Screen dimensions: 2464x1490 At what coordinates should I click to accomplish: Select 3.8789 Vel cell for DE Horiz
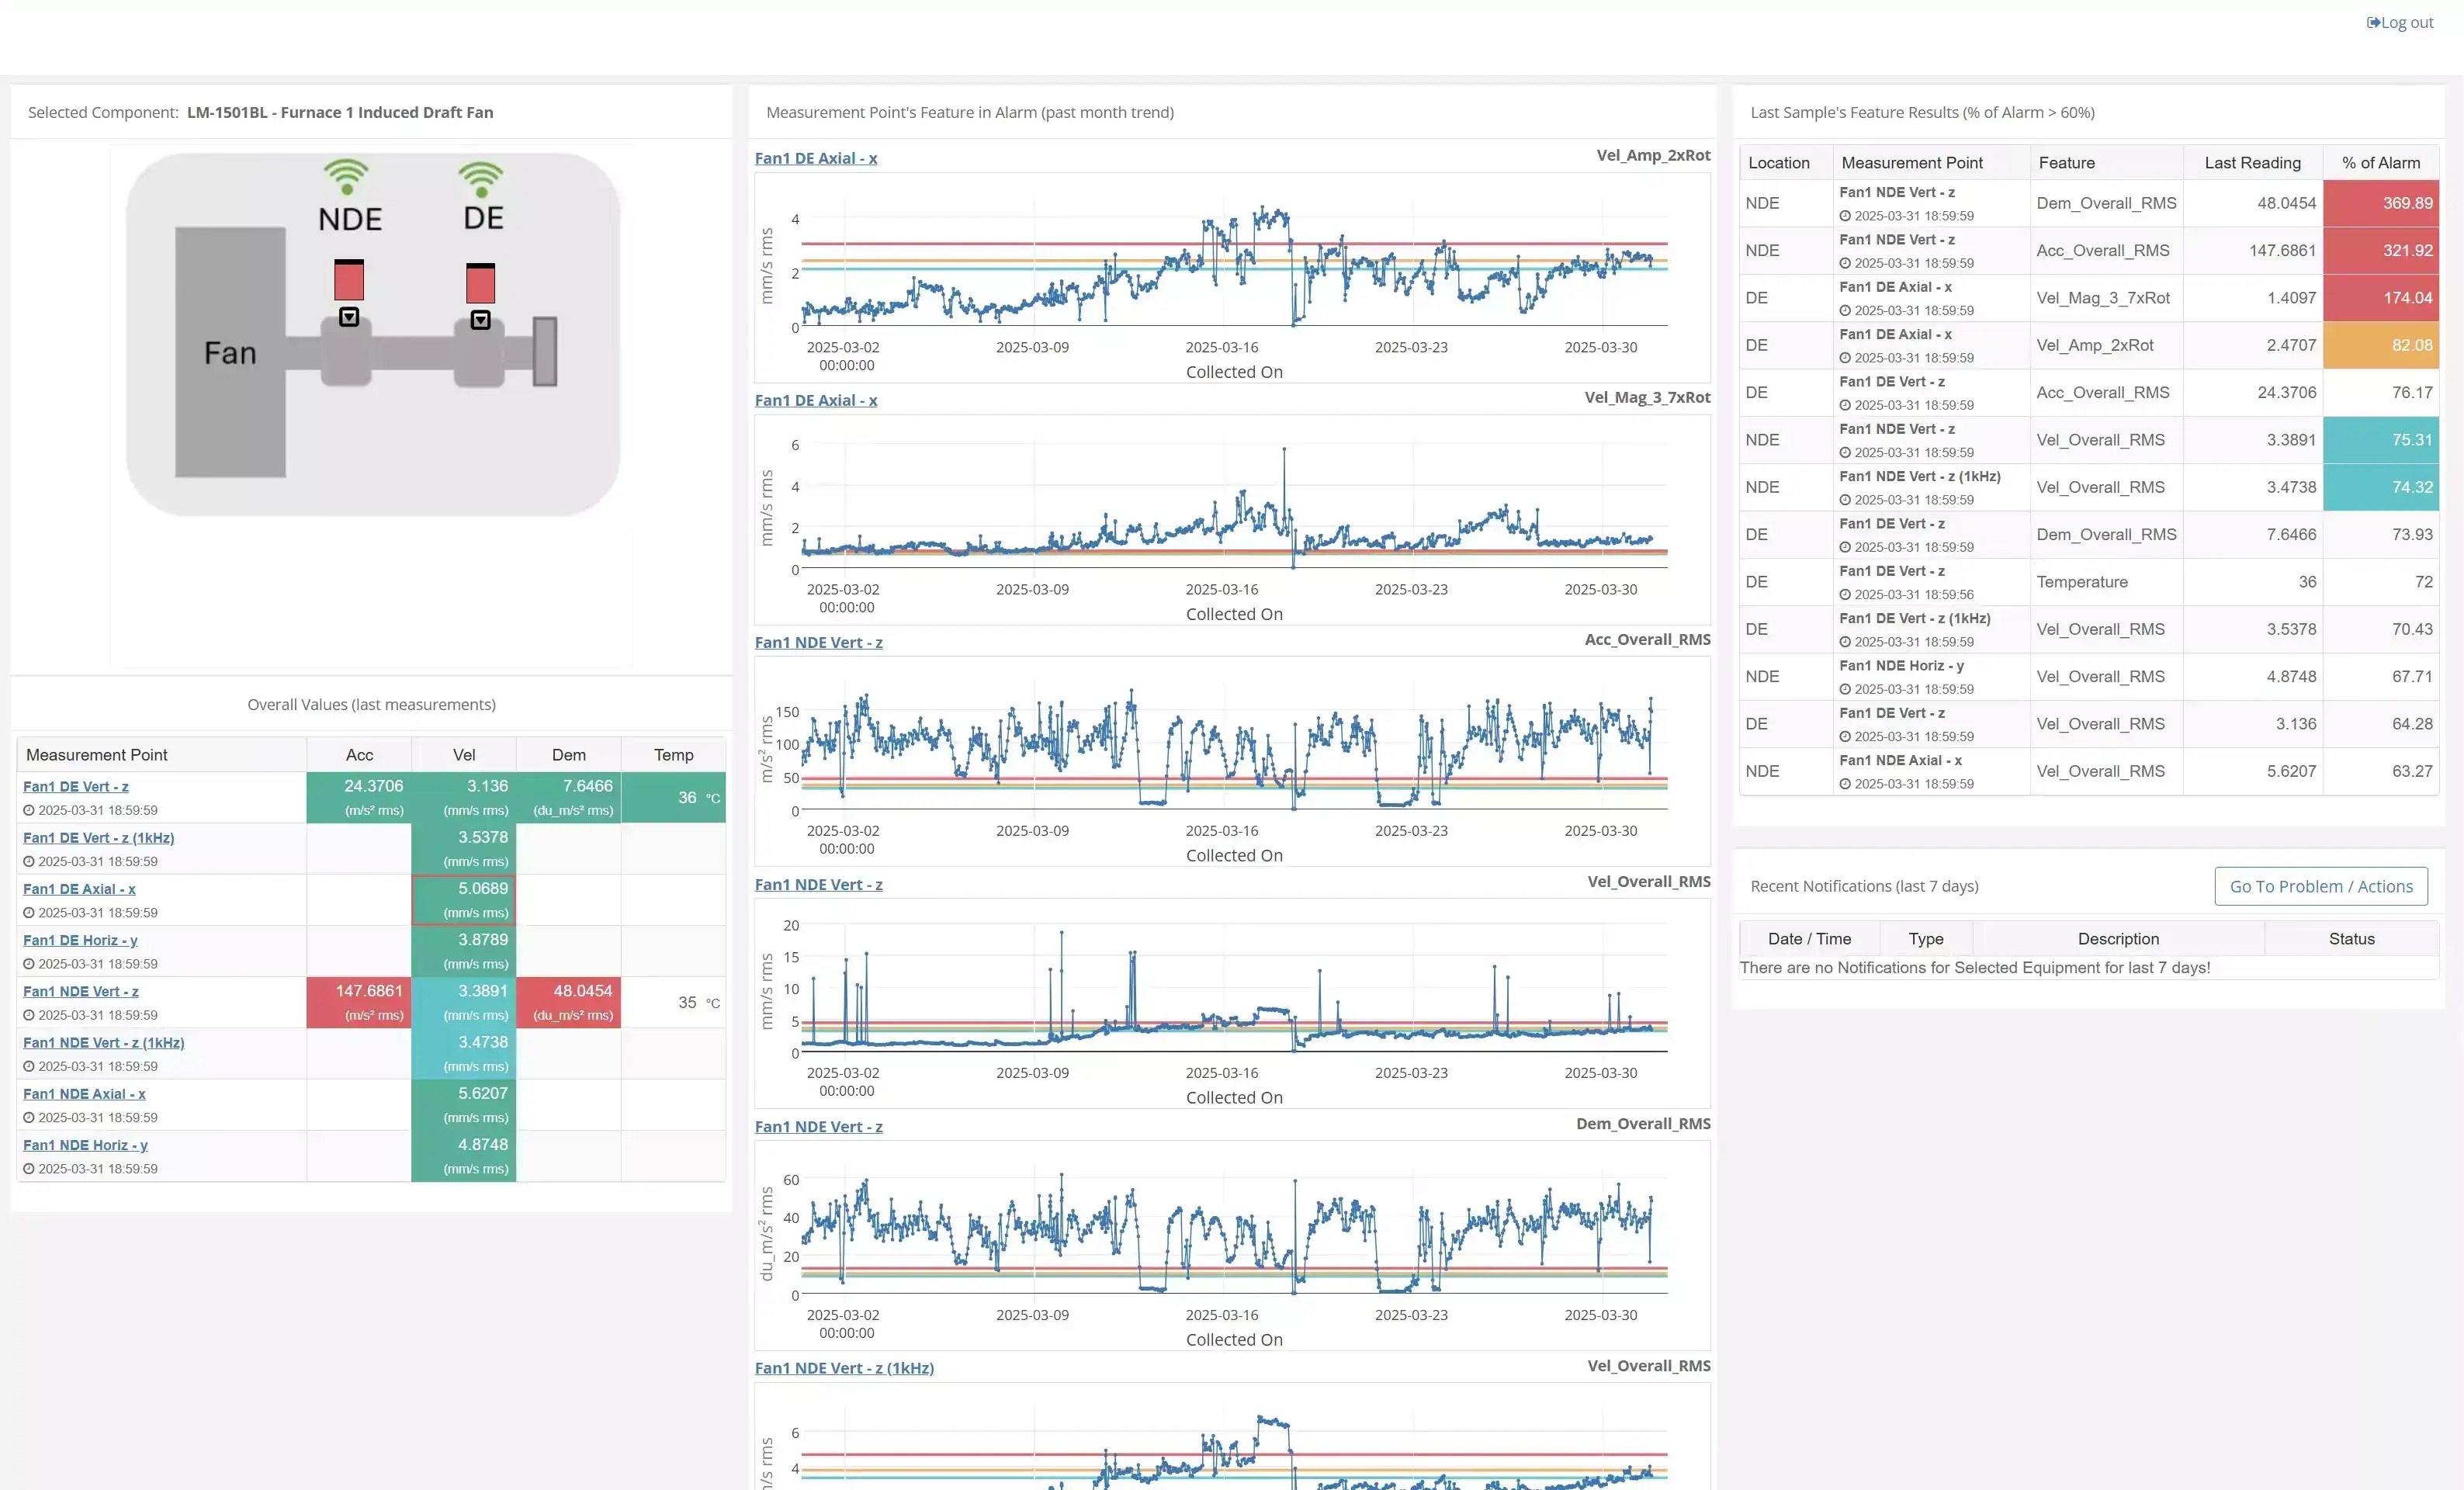pyautogui.click(x=464, y=951)
